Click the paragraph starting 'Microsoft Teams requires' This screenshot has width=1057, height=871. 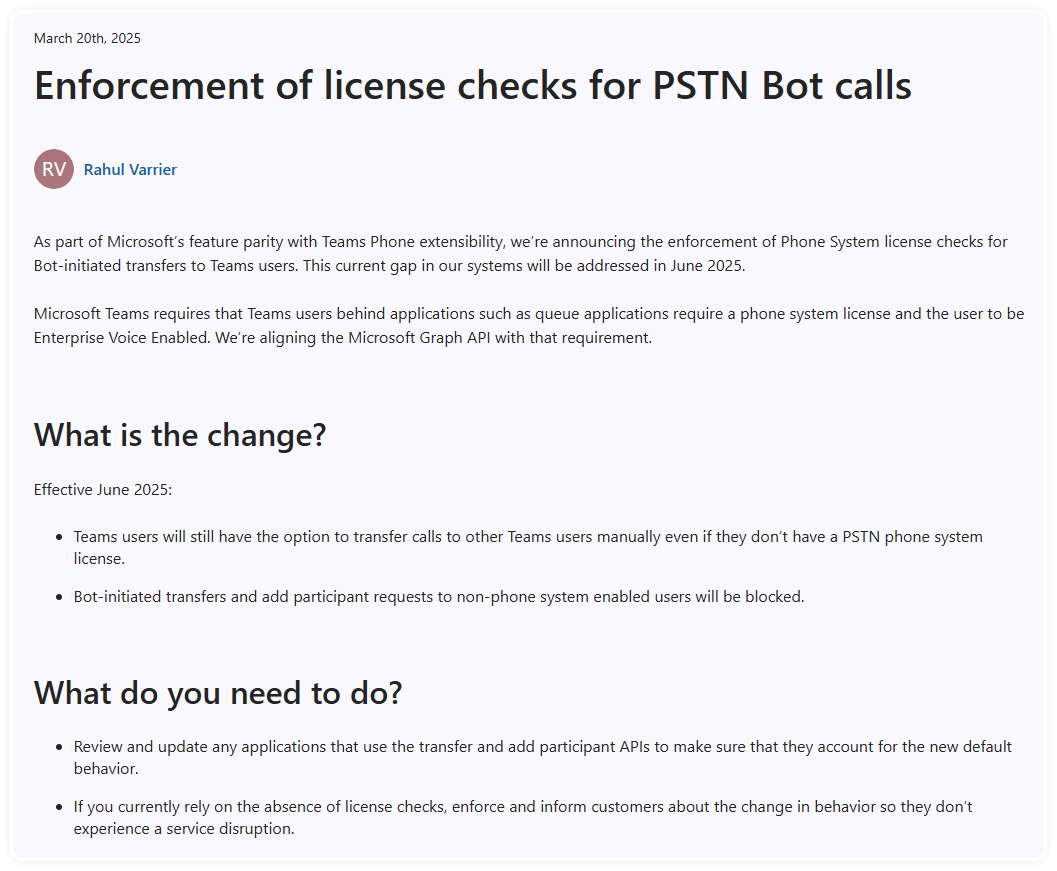click(528, 326)
